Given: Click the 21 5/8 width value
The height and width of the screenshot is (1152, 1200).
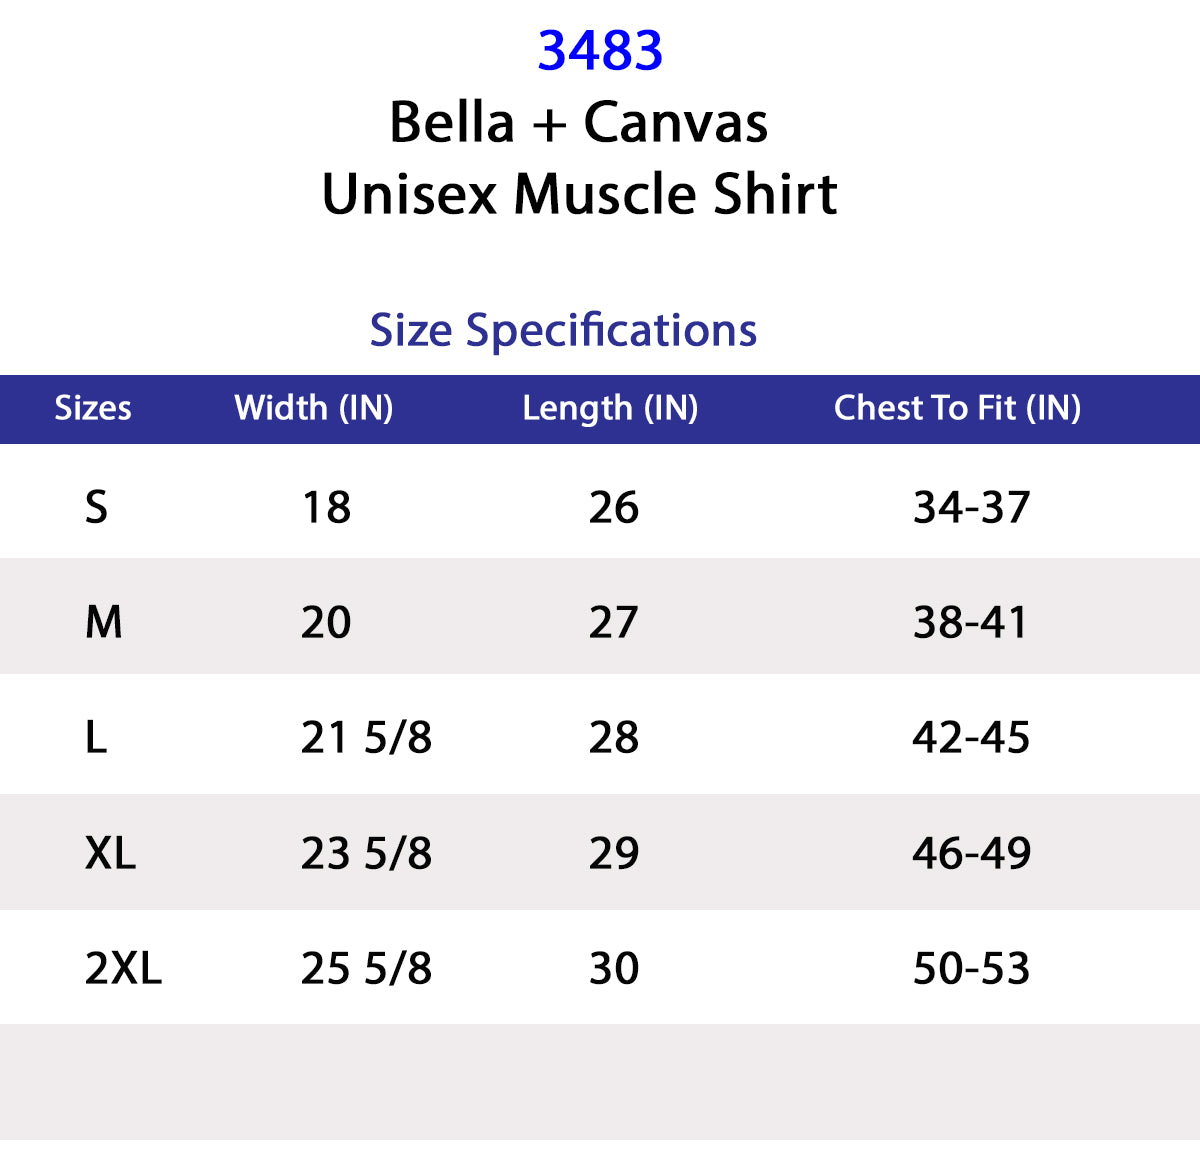Looking at the screenshot, I should coord(366,738).
